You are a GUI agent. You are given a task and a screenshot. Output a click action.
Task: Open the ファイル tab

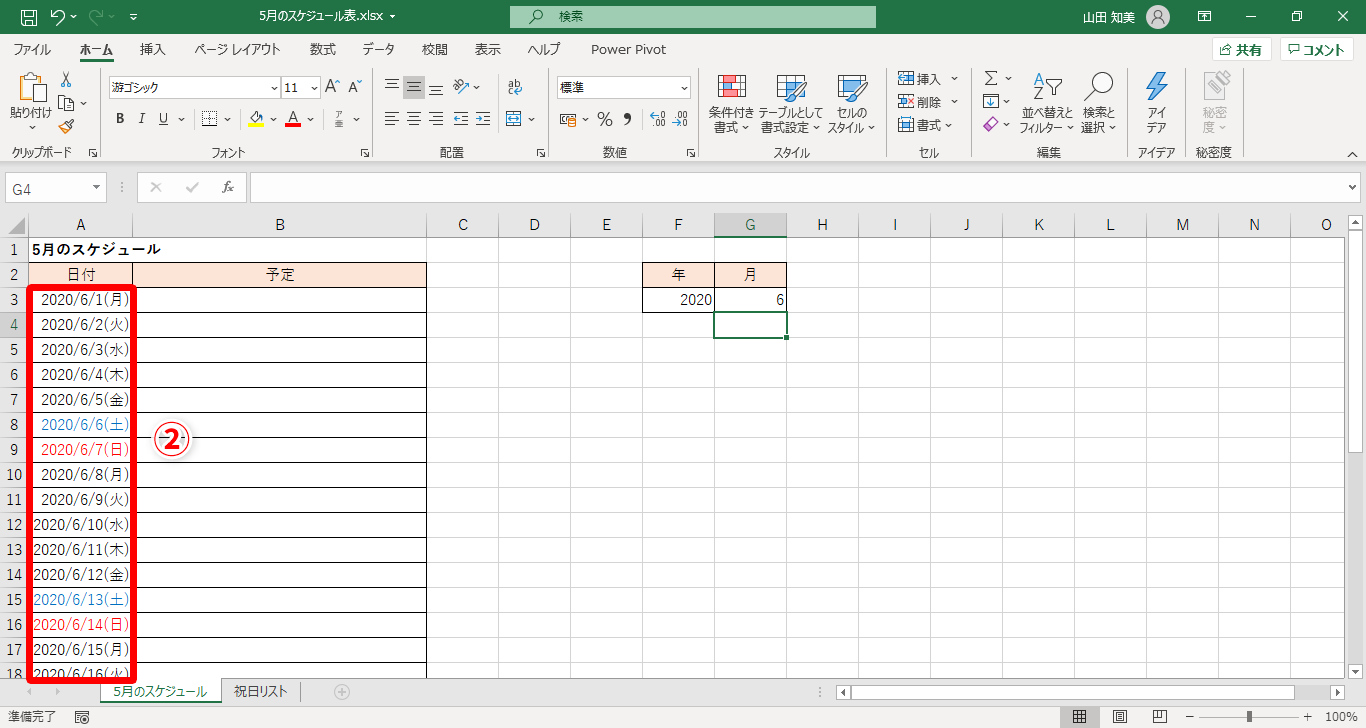pos(32,49)
